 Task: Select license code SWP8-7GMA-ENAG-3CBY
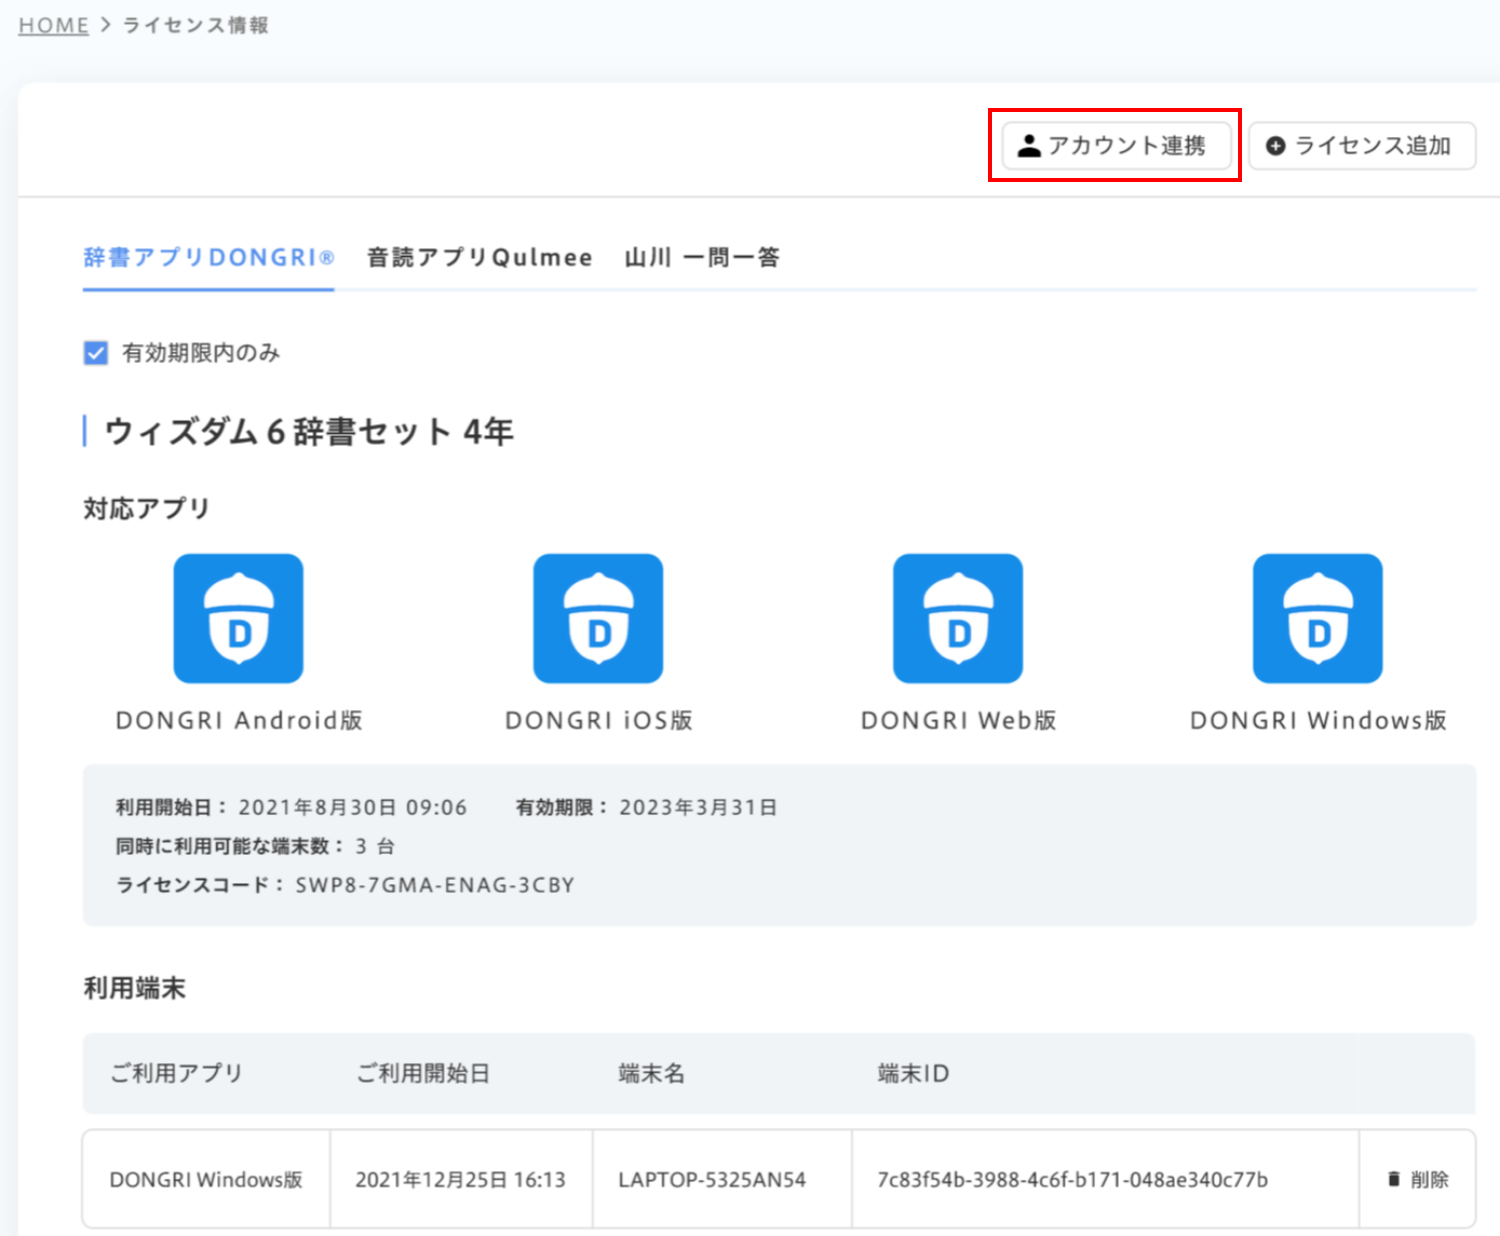tap(435, 885)
